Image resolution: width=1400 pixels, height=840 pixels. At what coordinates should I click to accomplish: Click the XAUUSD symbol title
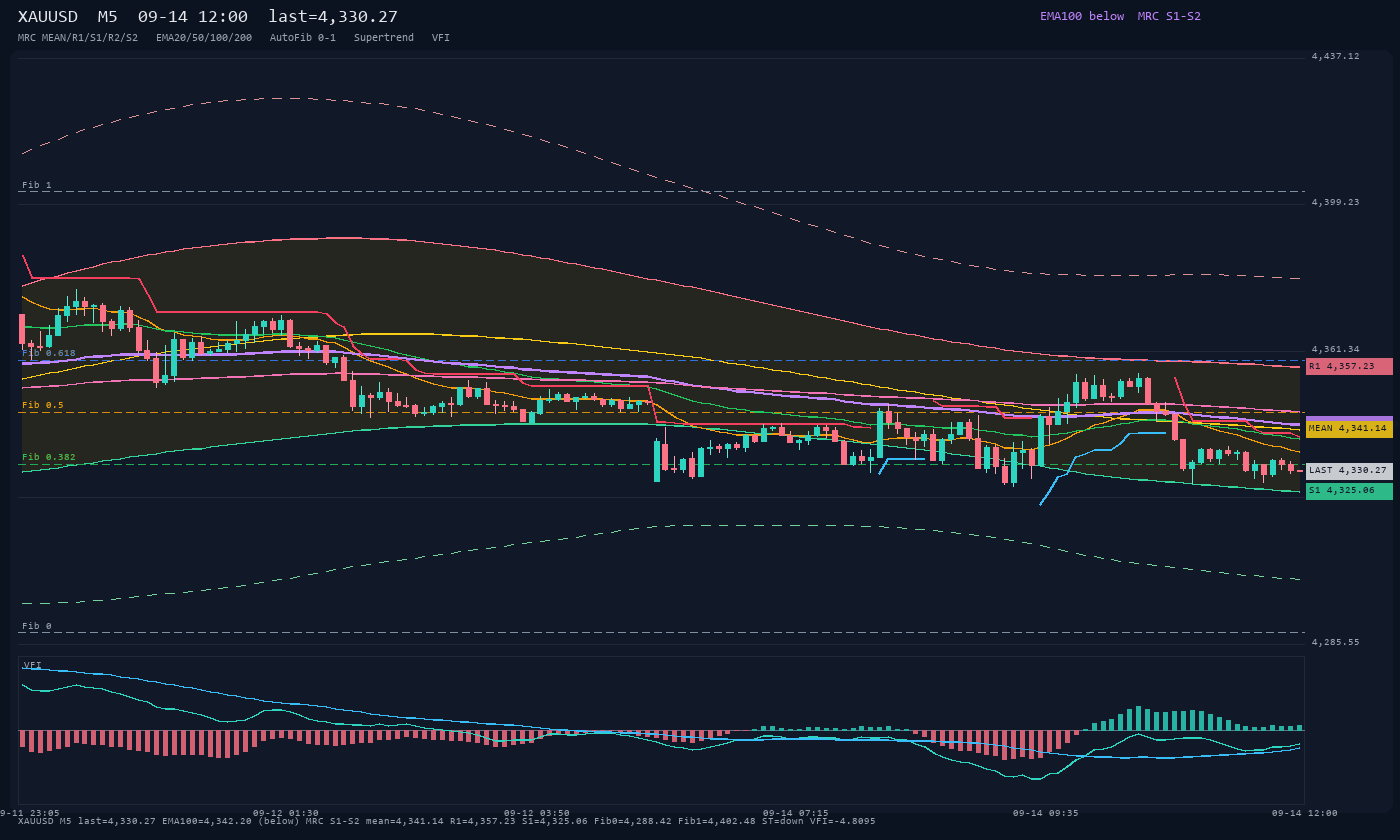(x=48, y=16)
